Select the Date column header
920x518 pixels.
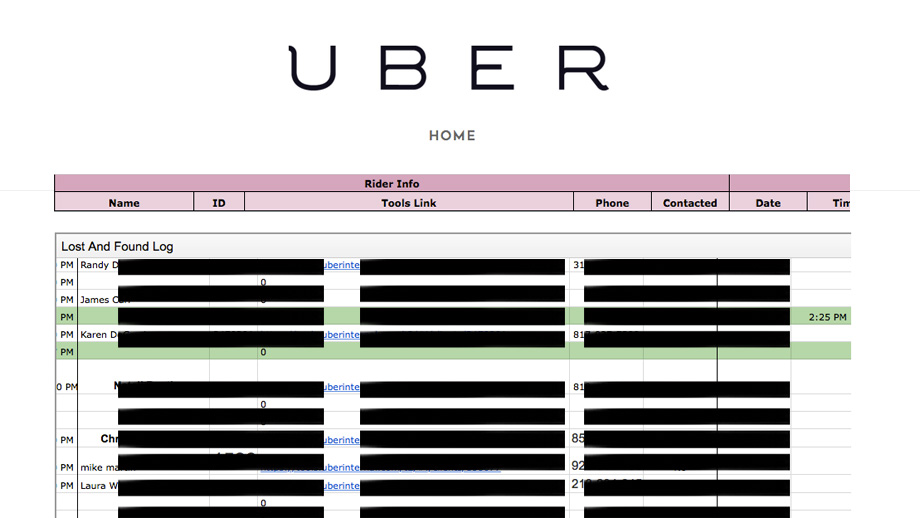[768, 203]
